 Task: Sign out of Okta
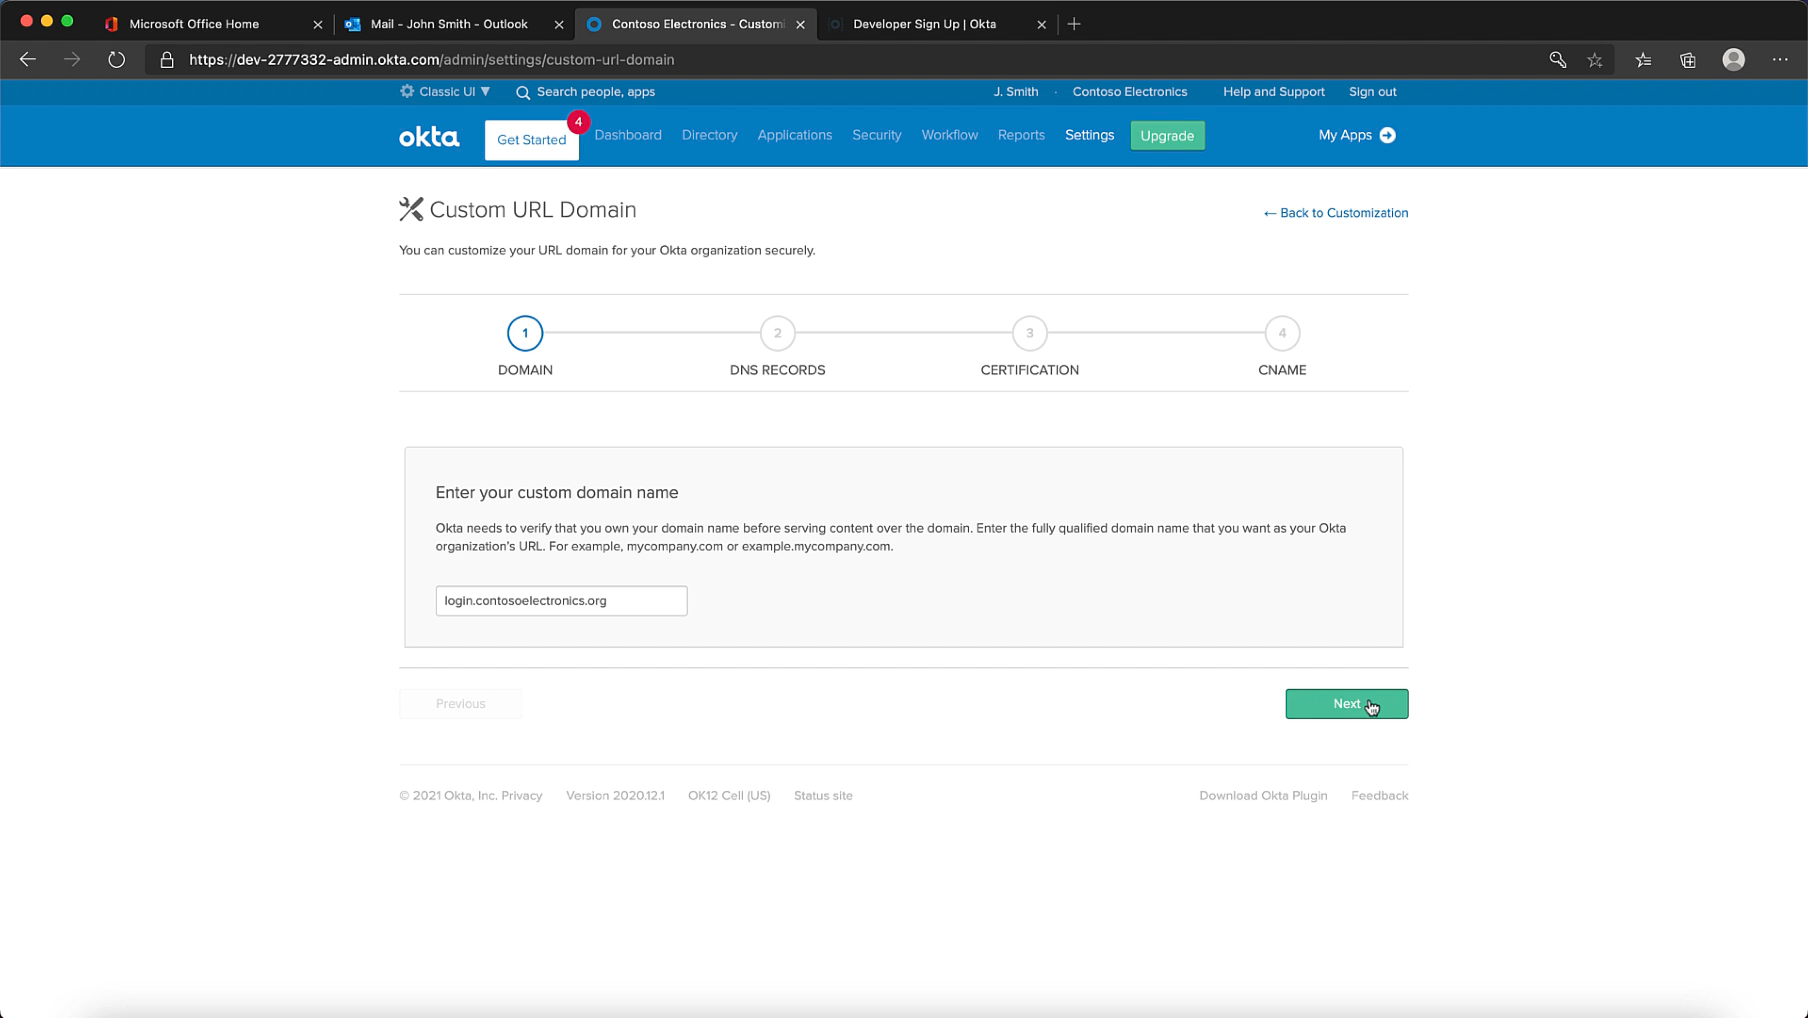(1372, 92)
